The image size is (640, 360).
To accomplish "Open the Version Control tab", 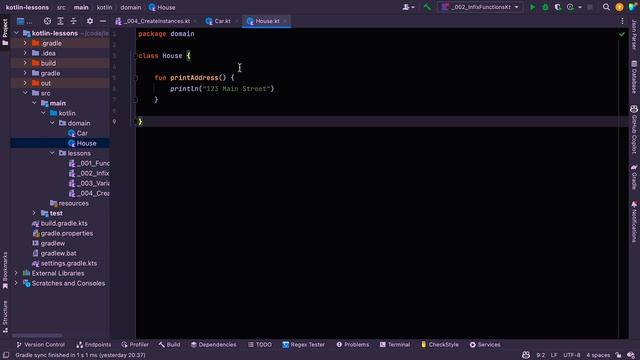I will coord(40,345).
